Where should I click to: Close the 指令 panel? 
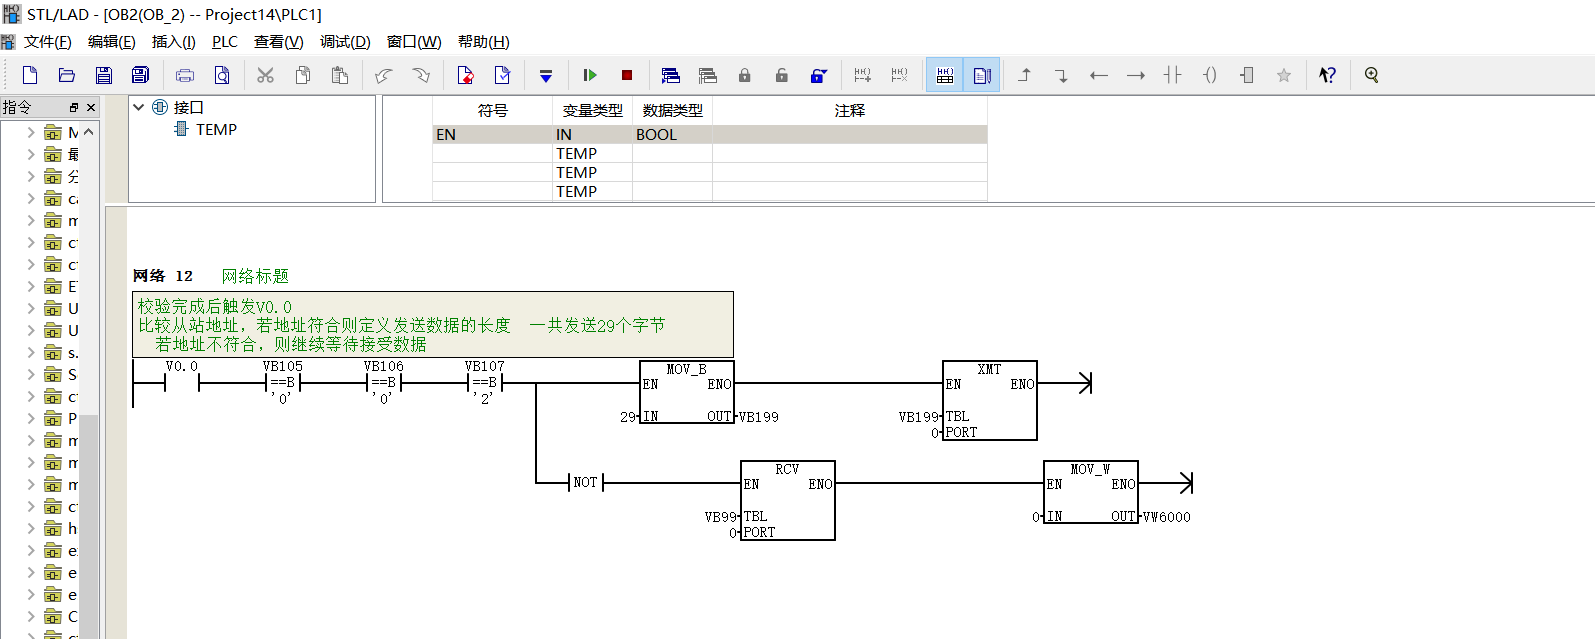91,107
